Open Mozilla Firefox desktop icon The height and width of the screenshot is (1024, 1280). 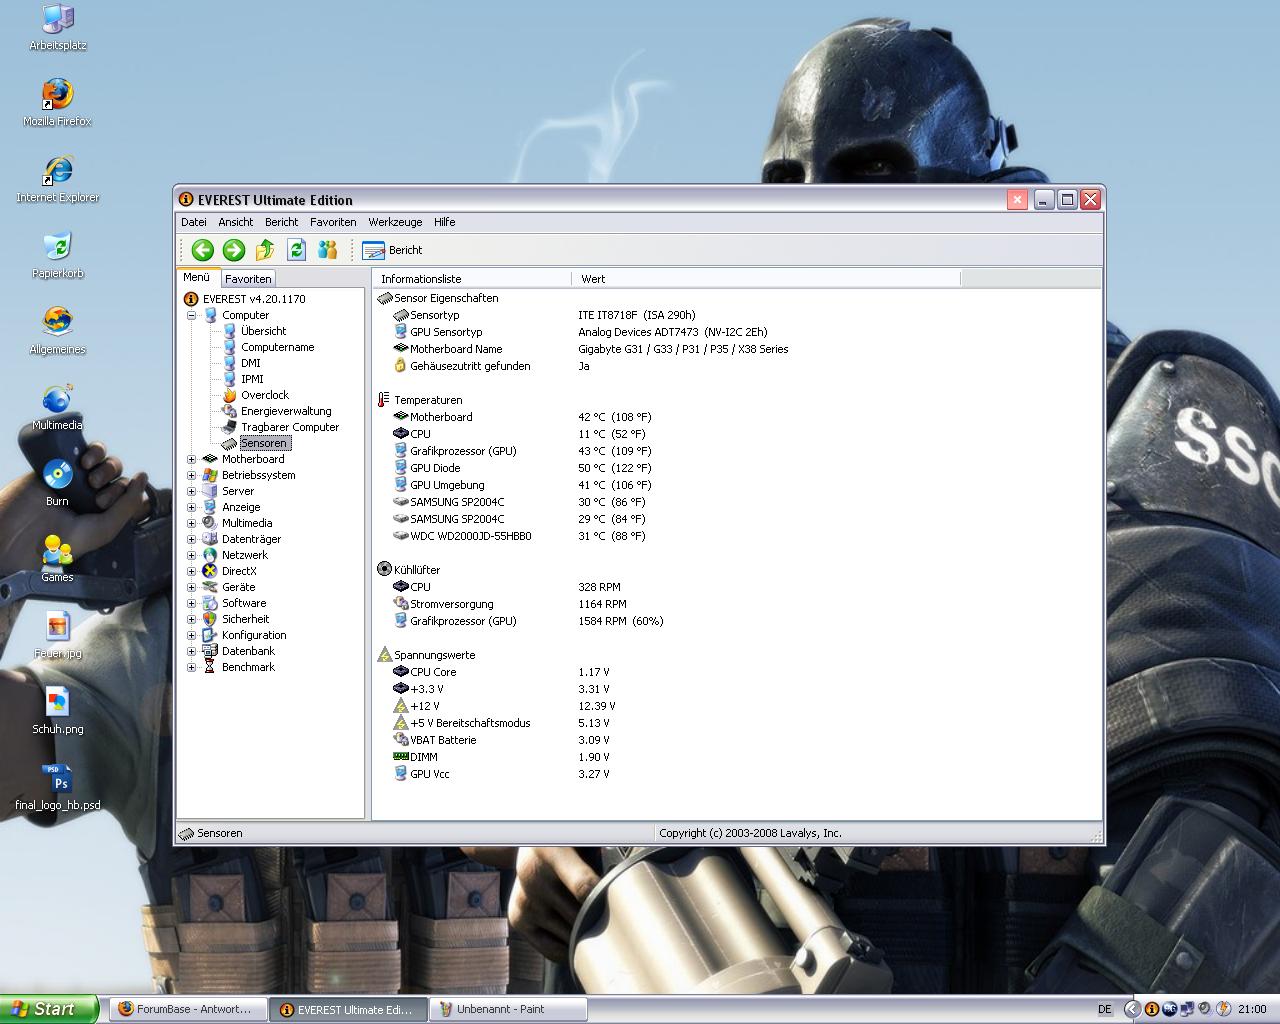pyautogui.click(x=57, y=103)
